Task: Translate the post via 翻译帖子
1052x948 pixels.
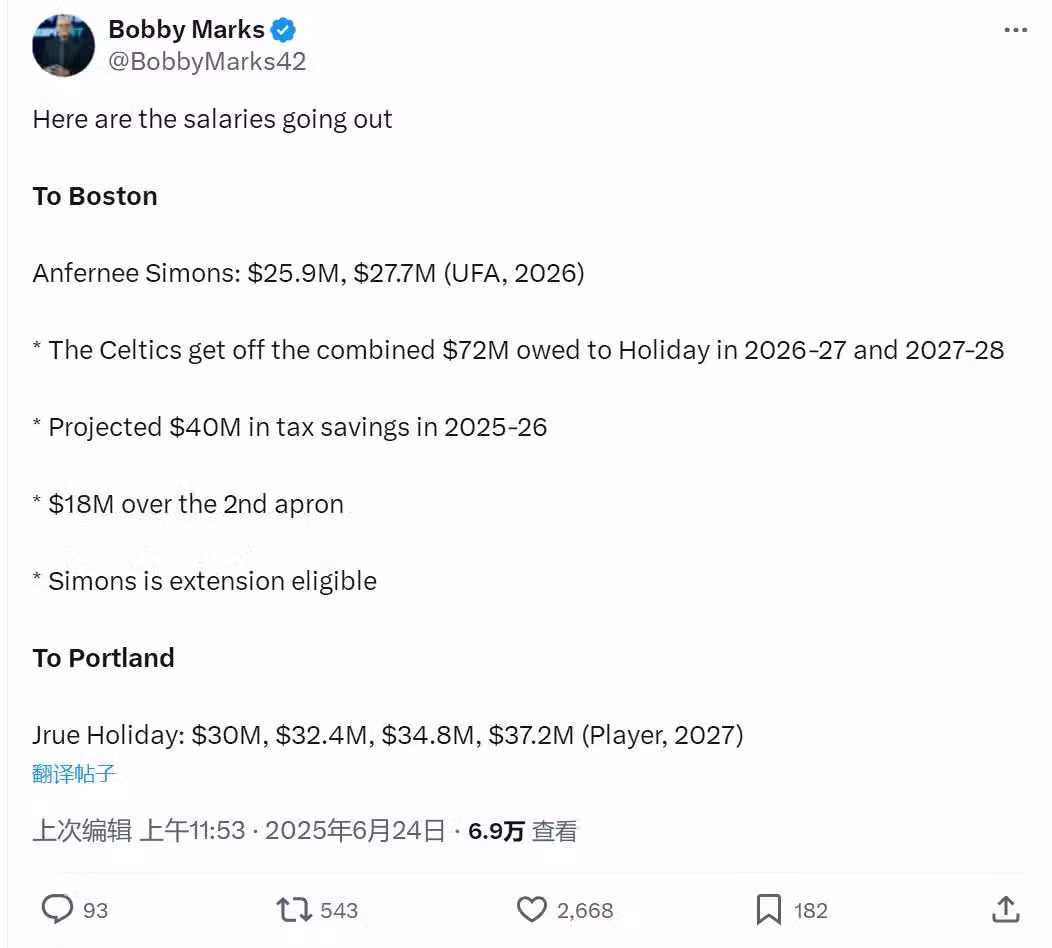Action: coord(74,773)
